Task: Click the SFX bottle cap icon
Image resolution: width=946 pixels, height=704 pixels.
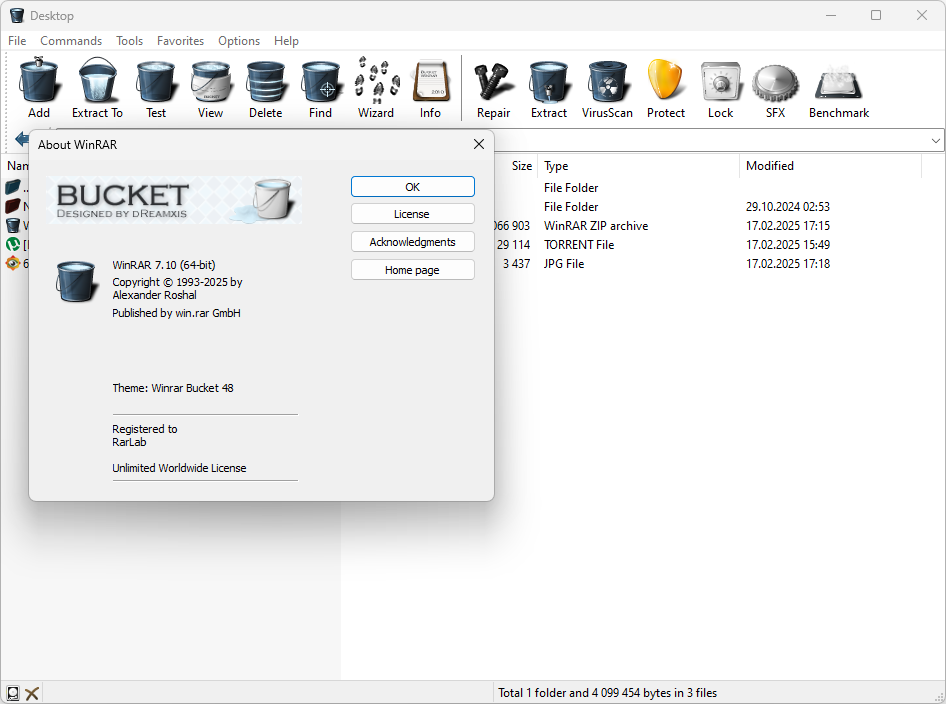Action: [775, 88]
